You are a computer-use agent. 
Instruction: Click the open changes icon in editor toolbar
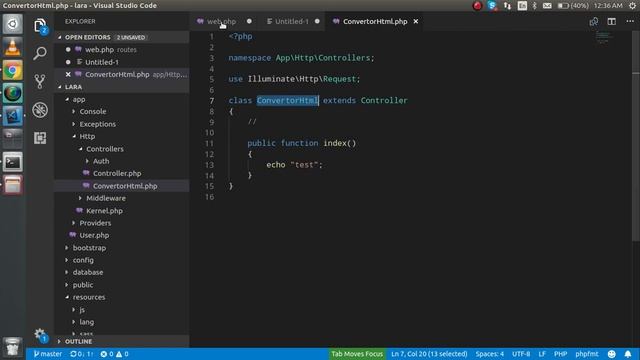pos(593,22)
